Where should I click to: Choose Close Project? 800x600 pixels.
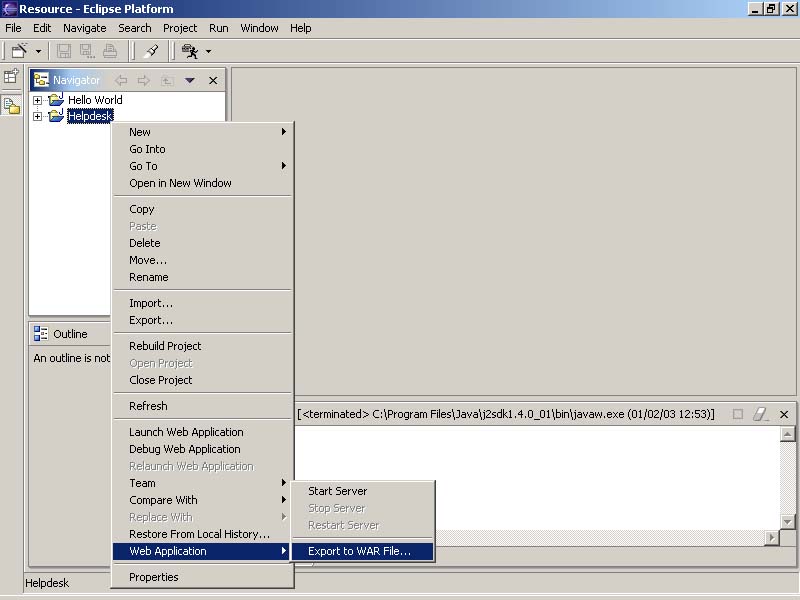(203, 380)
